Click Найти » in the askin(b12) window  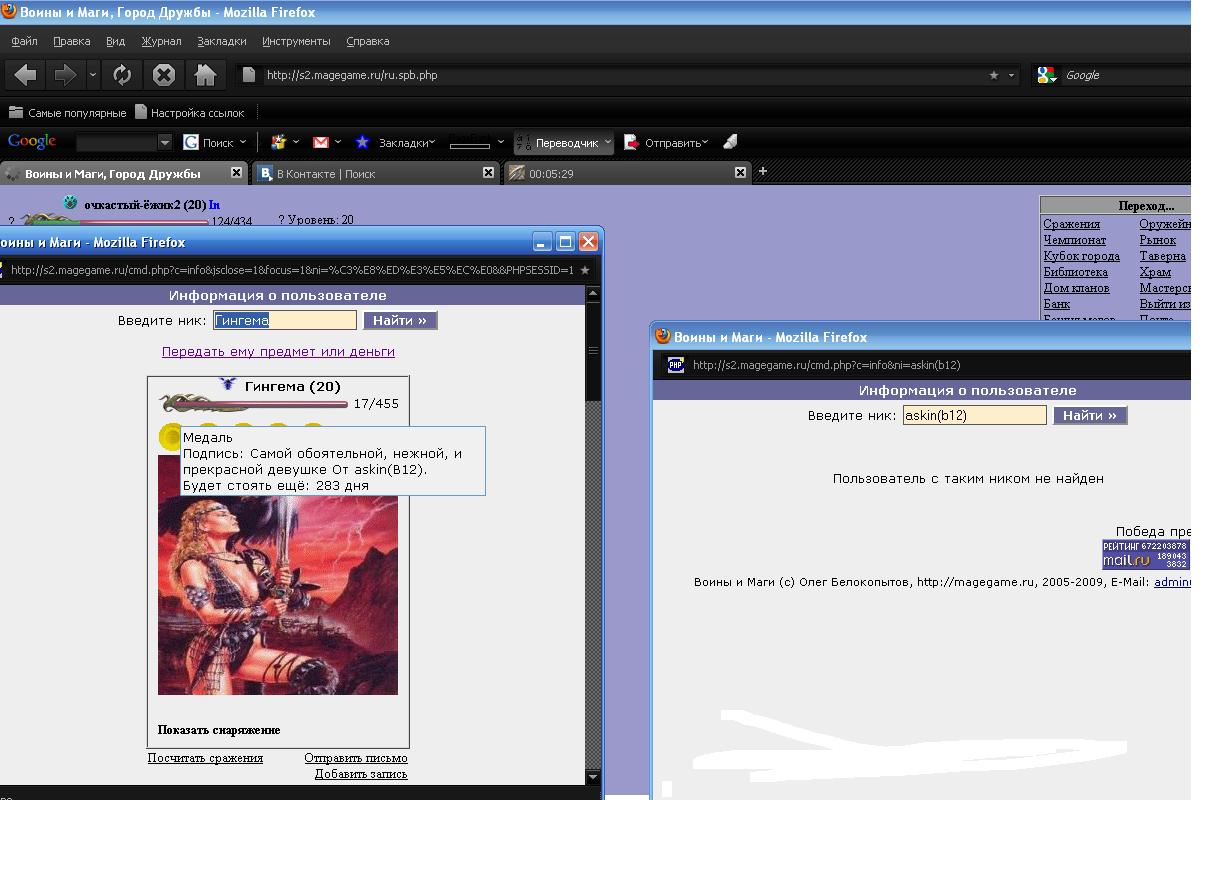tap(1090, 415)
